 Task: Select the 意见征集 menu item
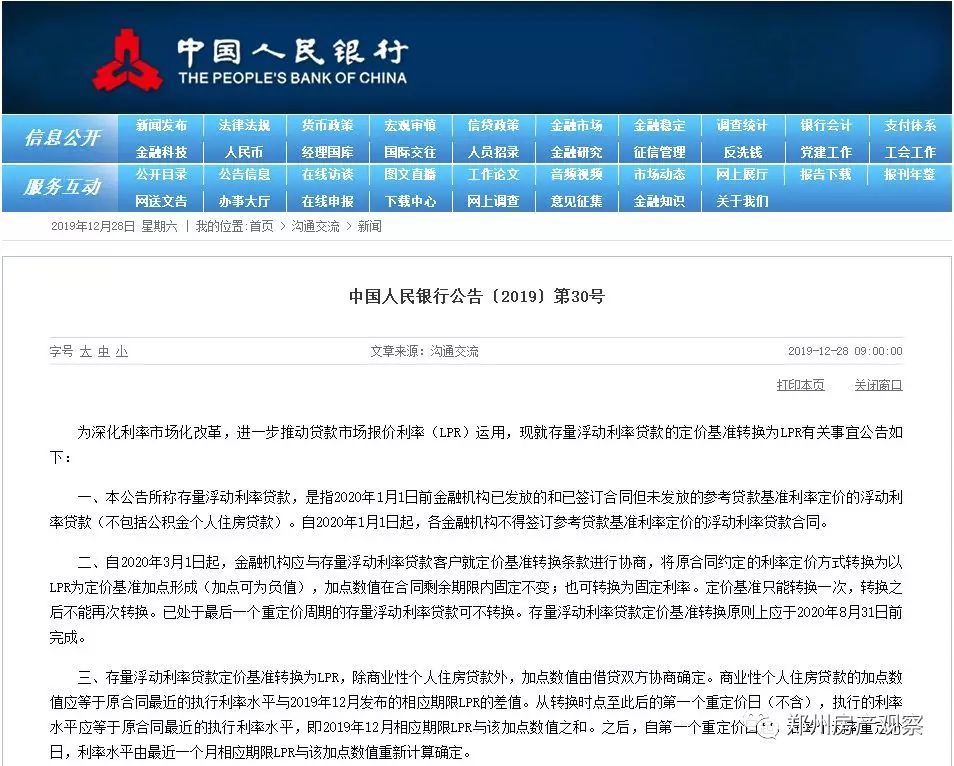coord(577,200)
